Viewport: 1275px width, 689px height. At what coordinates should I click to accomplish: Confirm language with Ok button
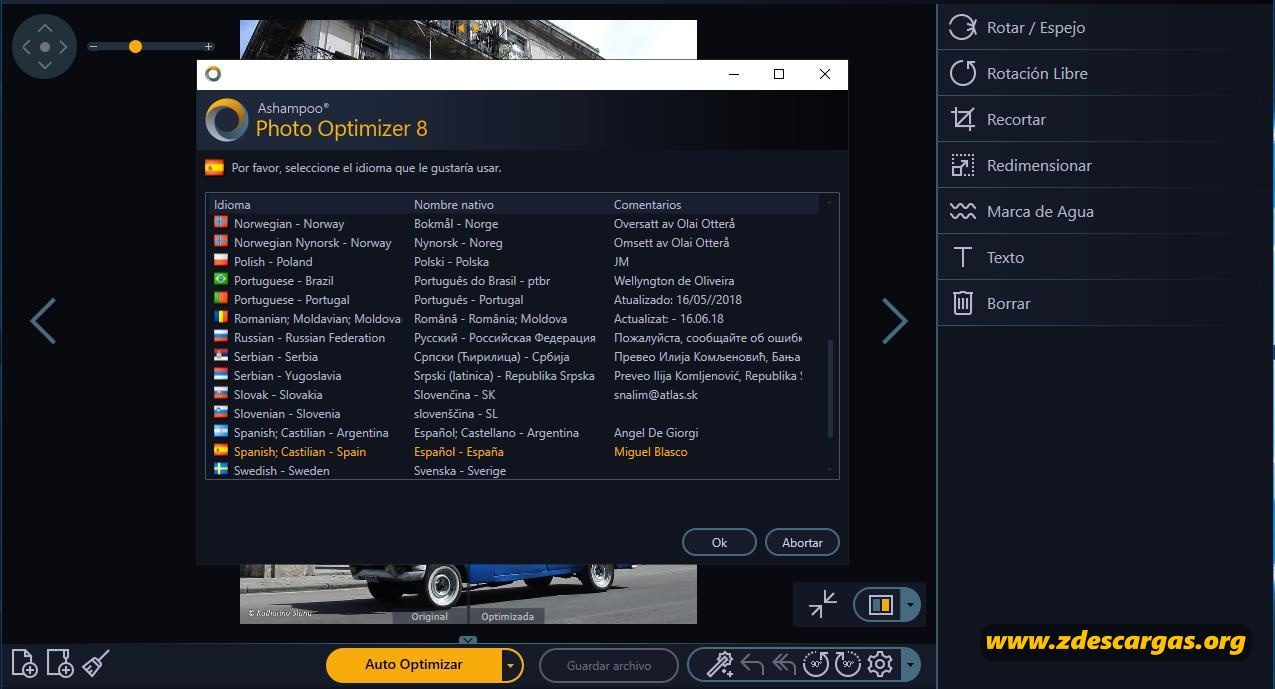(719, 542)
